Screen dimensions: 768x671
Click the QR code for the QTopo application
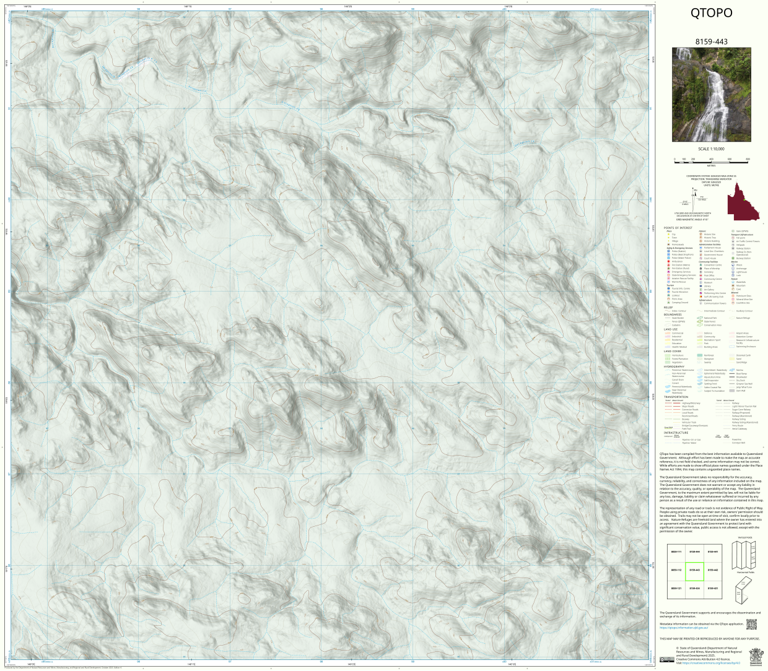click(x=751, y=624)
